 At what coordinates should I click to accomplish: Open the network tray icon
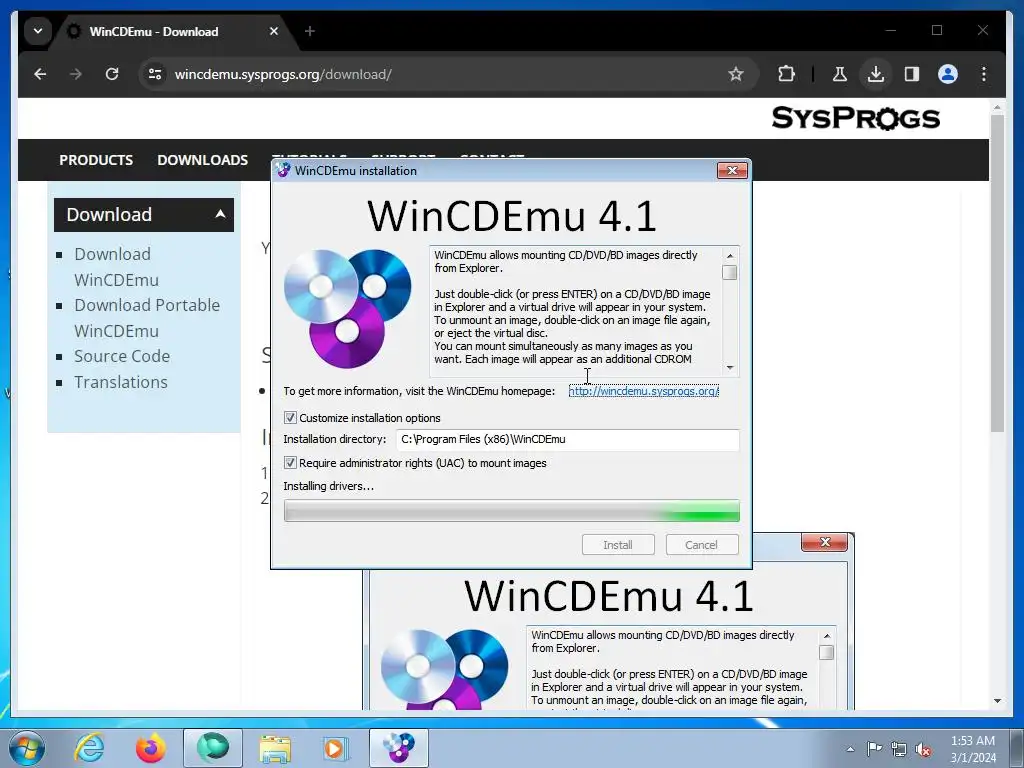point(899,749)
